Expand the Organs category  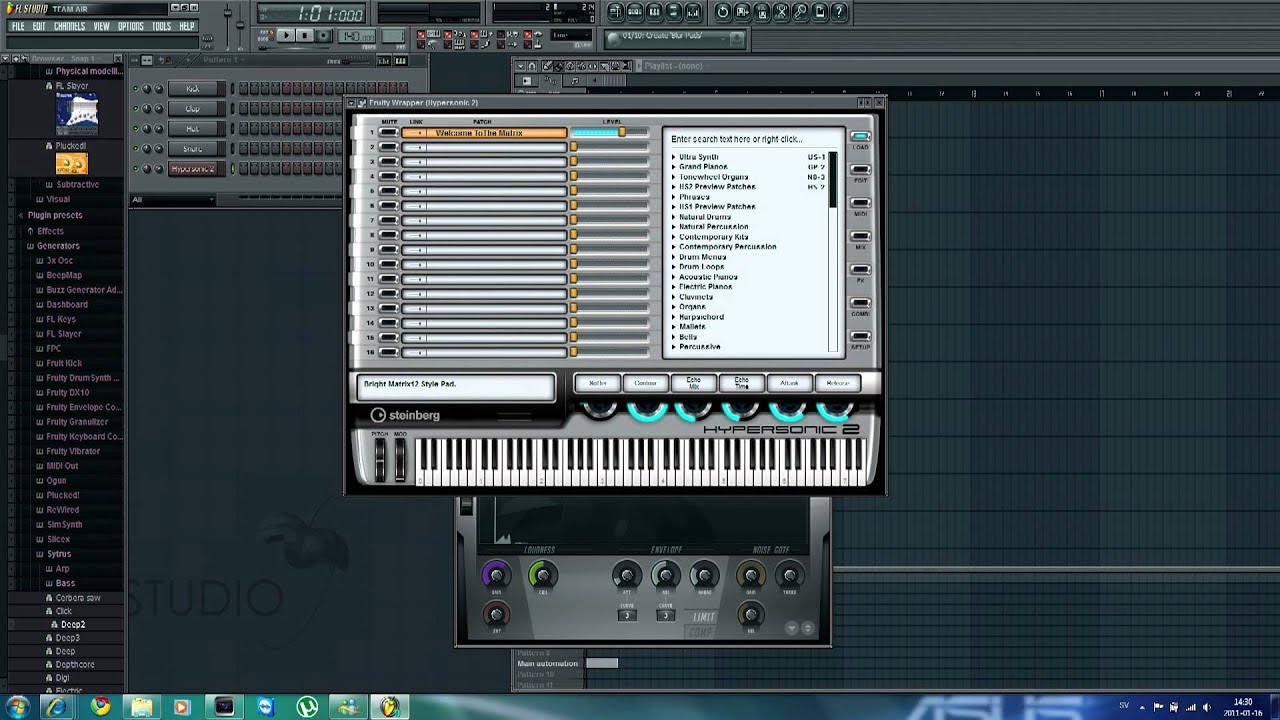coord(674,307)
